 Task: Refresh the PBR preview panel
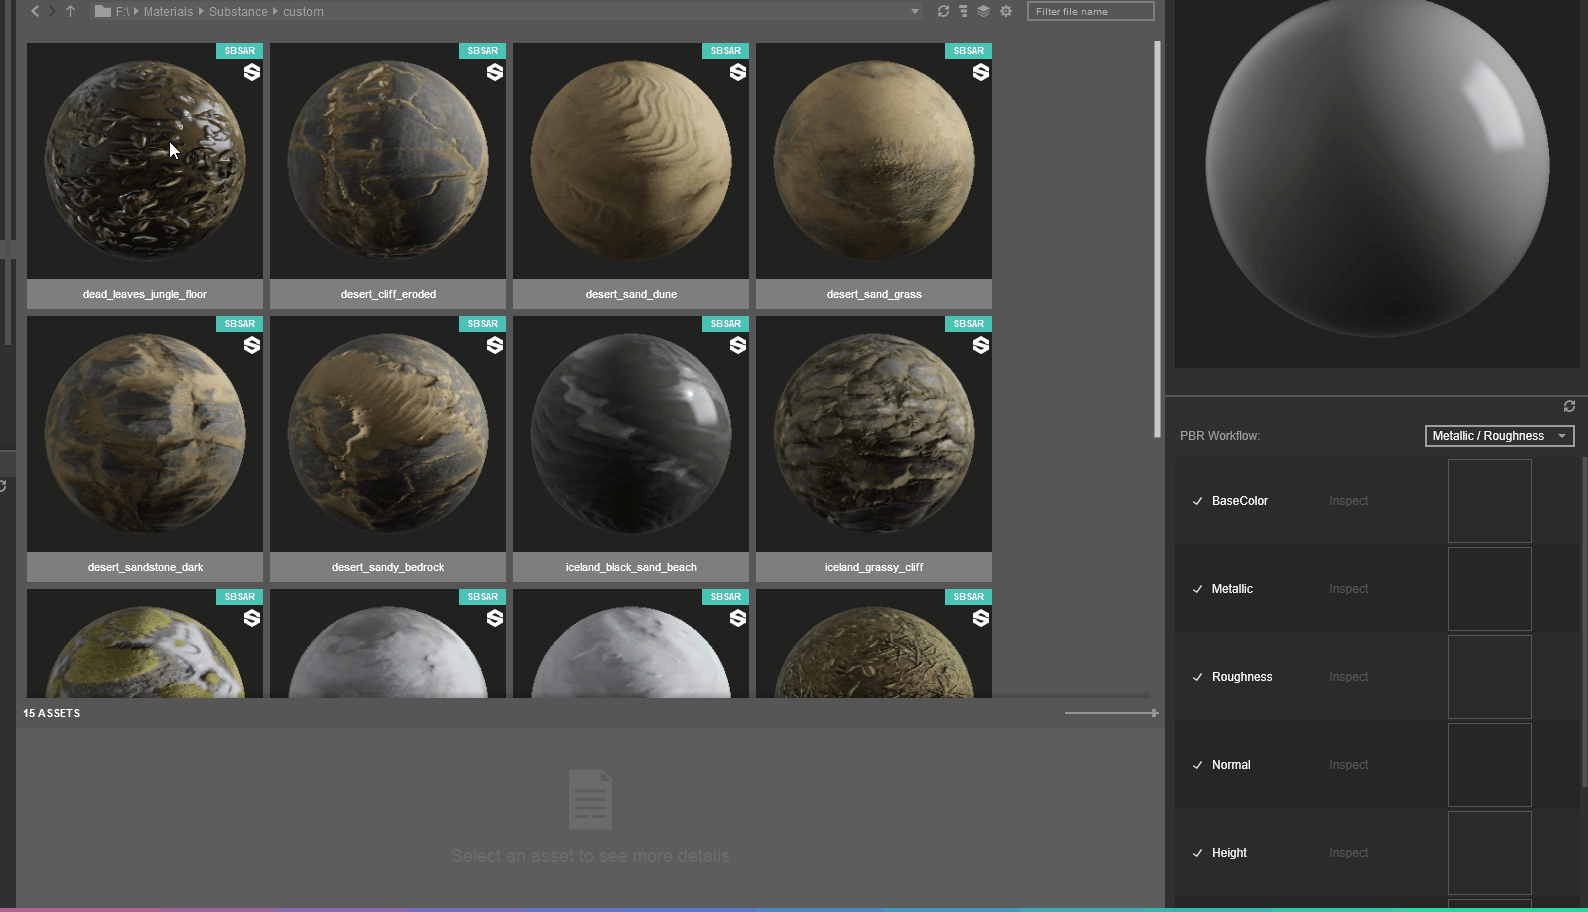coord(1569,406)
